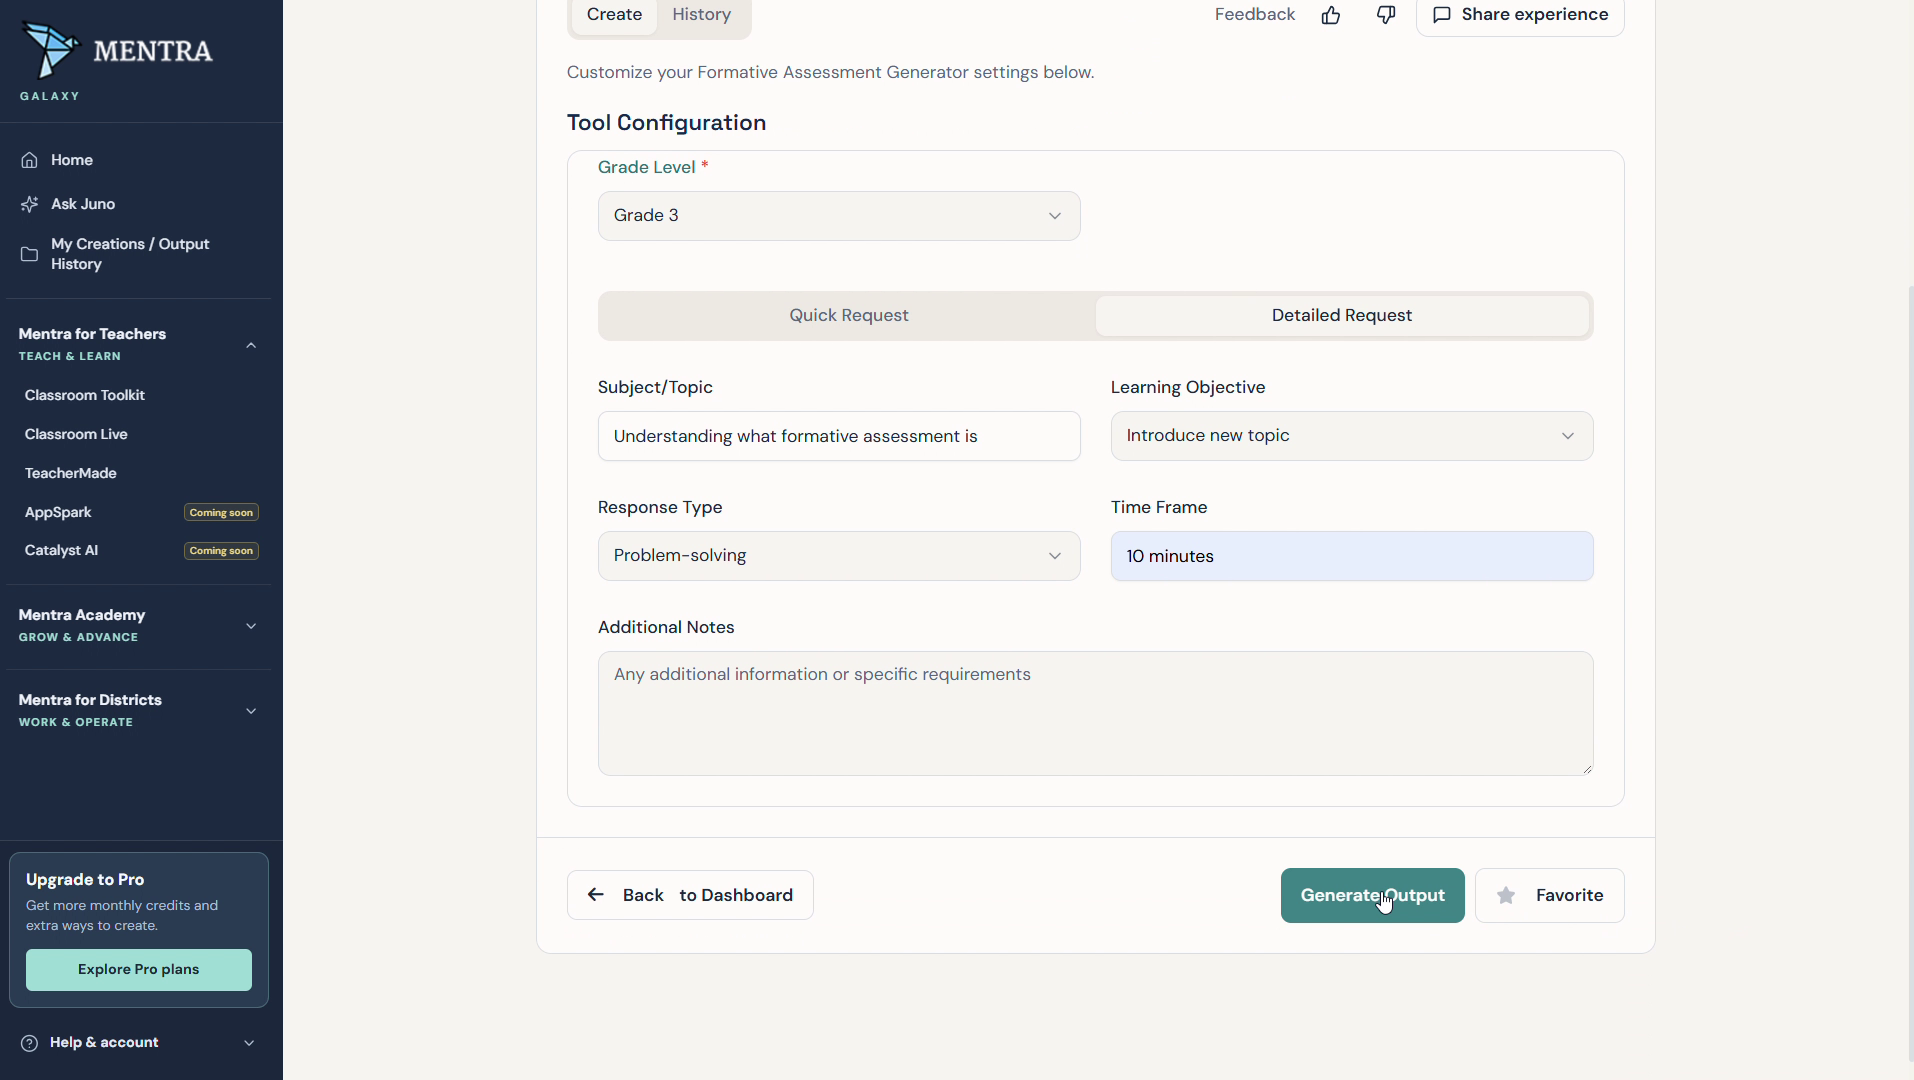Expand the Help & account menu chevron
1914x1080 pixels.
[x=249, y=1043]
